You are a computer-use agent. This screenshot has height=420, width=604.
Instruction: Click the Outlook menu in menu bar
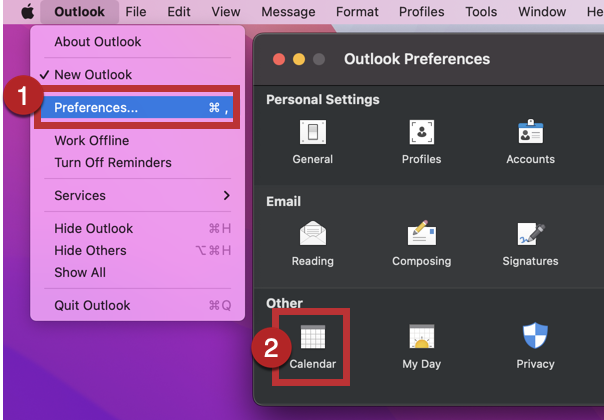click(x=79, y=12)
